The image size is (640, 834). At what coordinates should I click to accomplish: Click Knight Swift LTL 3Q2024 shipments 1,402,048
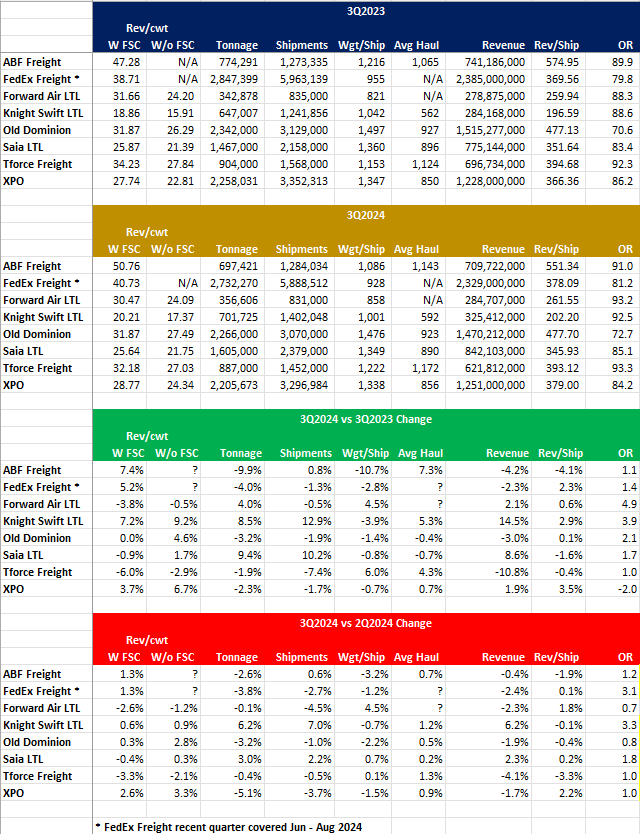pos(304,317)
